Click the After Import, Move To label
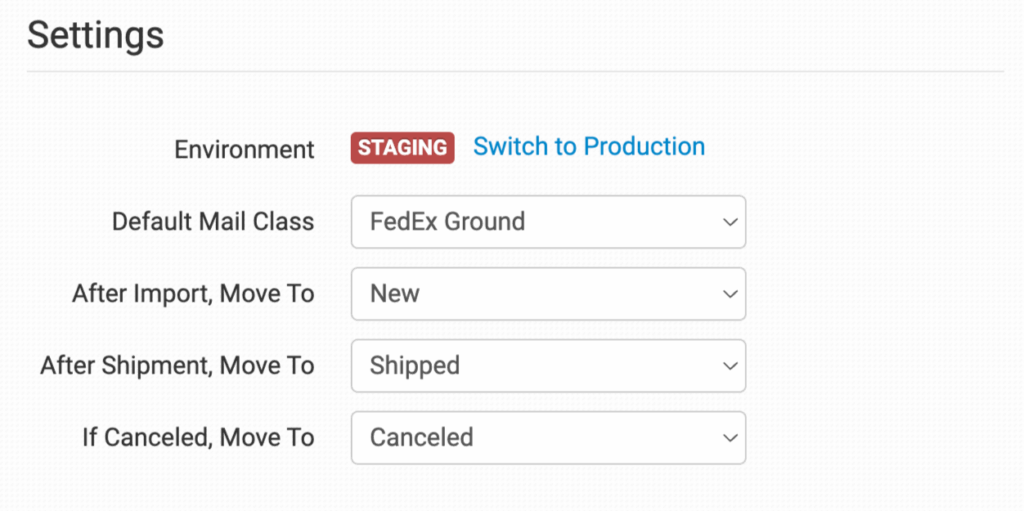1024x511 pixels. point(193,294)
